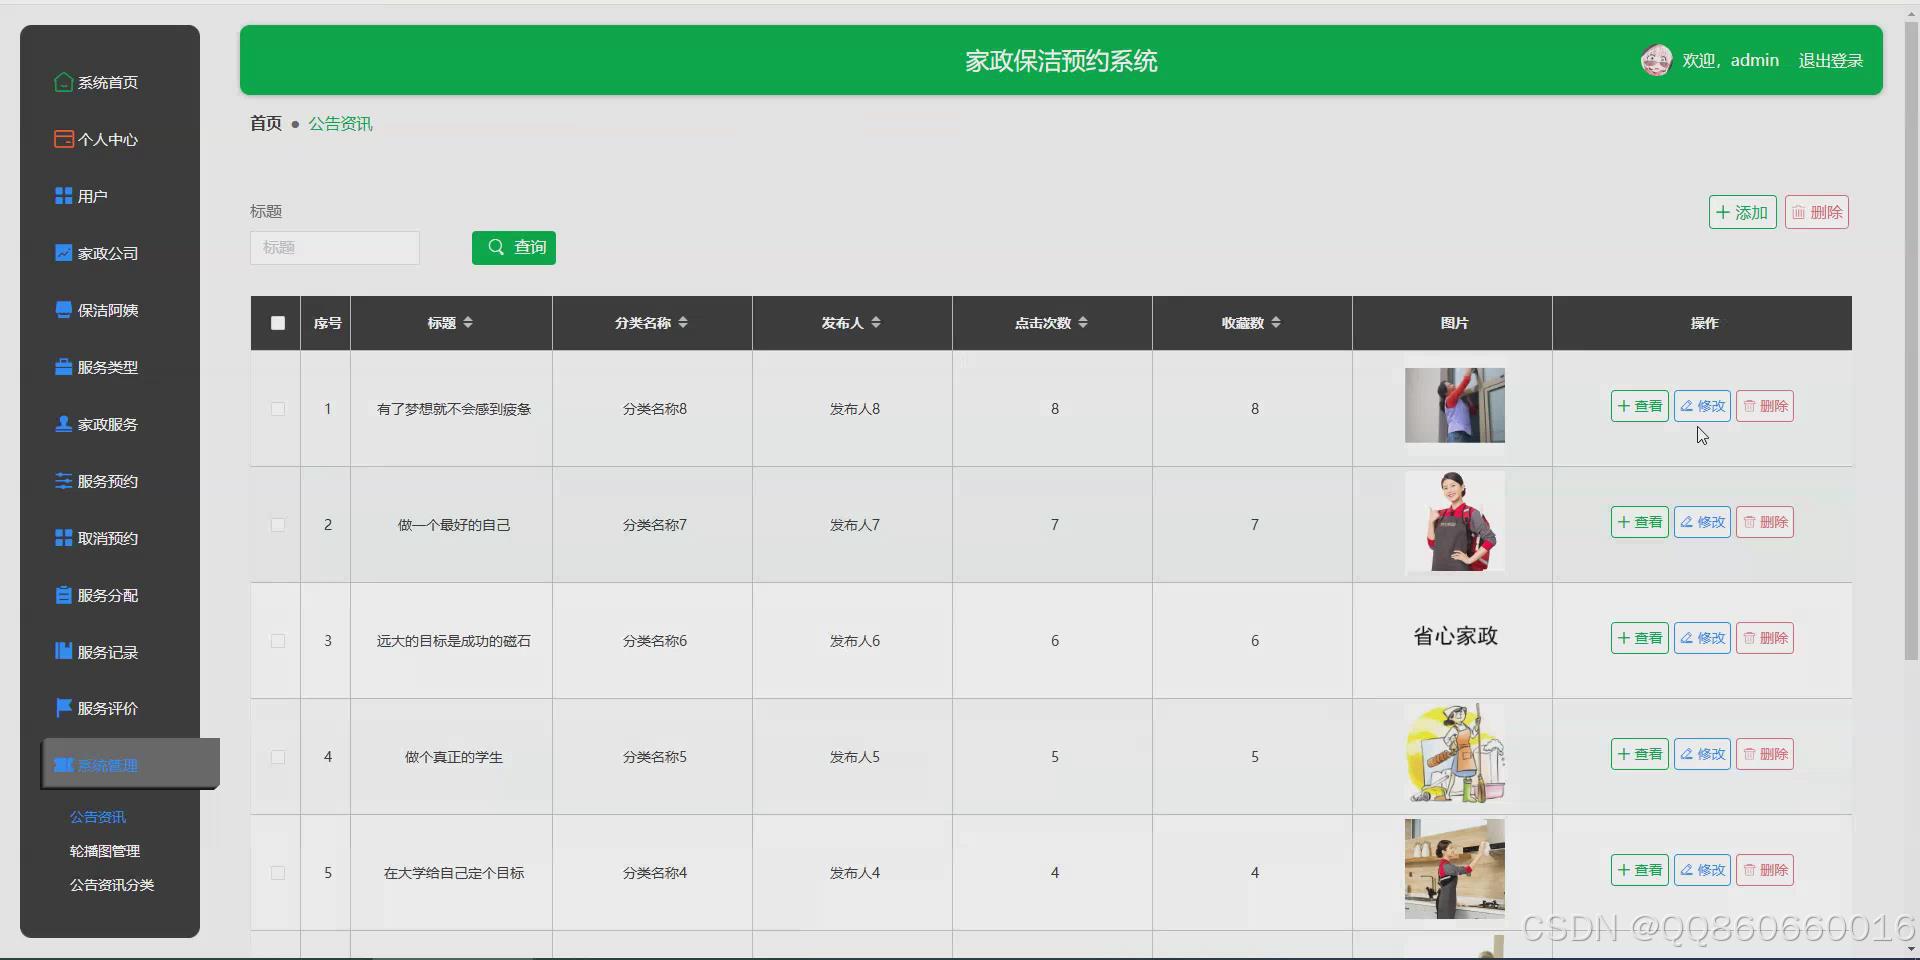Click title text 有了梦想就不会感到疲惫
The image size is (1920, 960).
[454, 409]
